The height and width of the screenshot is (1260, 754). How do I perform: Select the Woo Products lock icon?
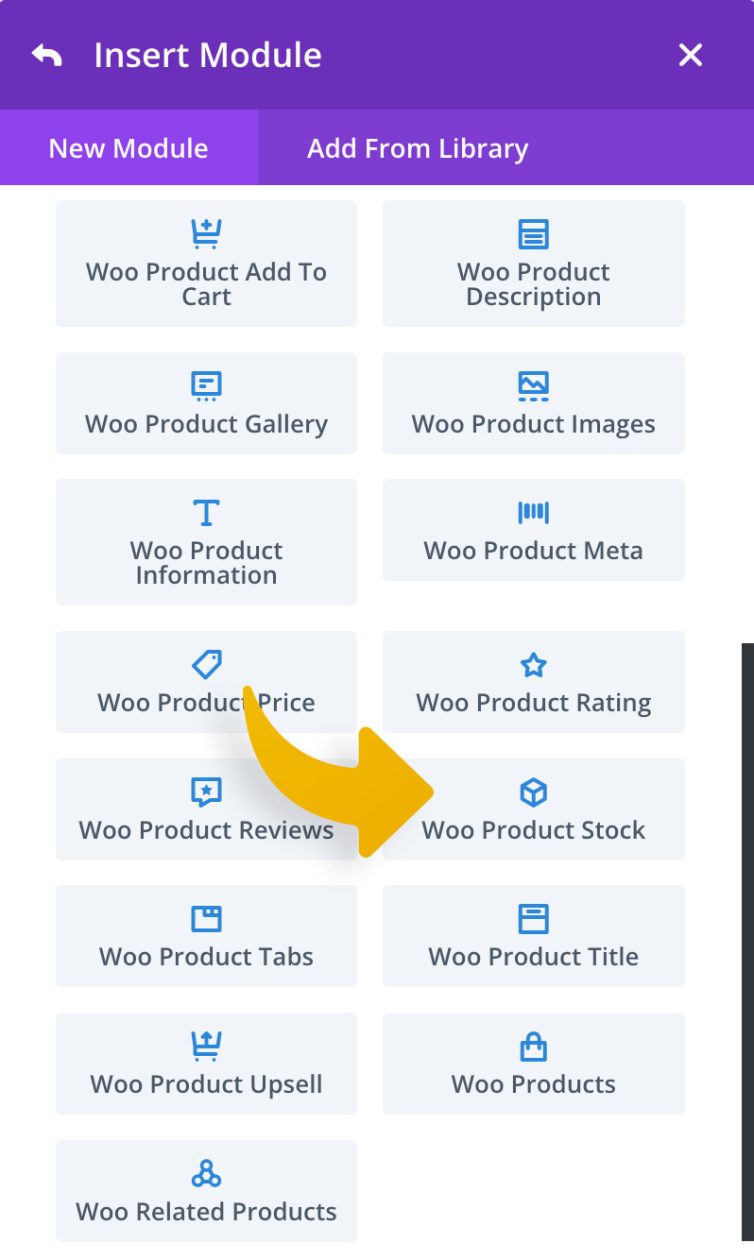(x=533, y=1044)
